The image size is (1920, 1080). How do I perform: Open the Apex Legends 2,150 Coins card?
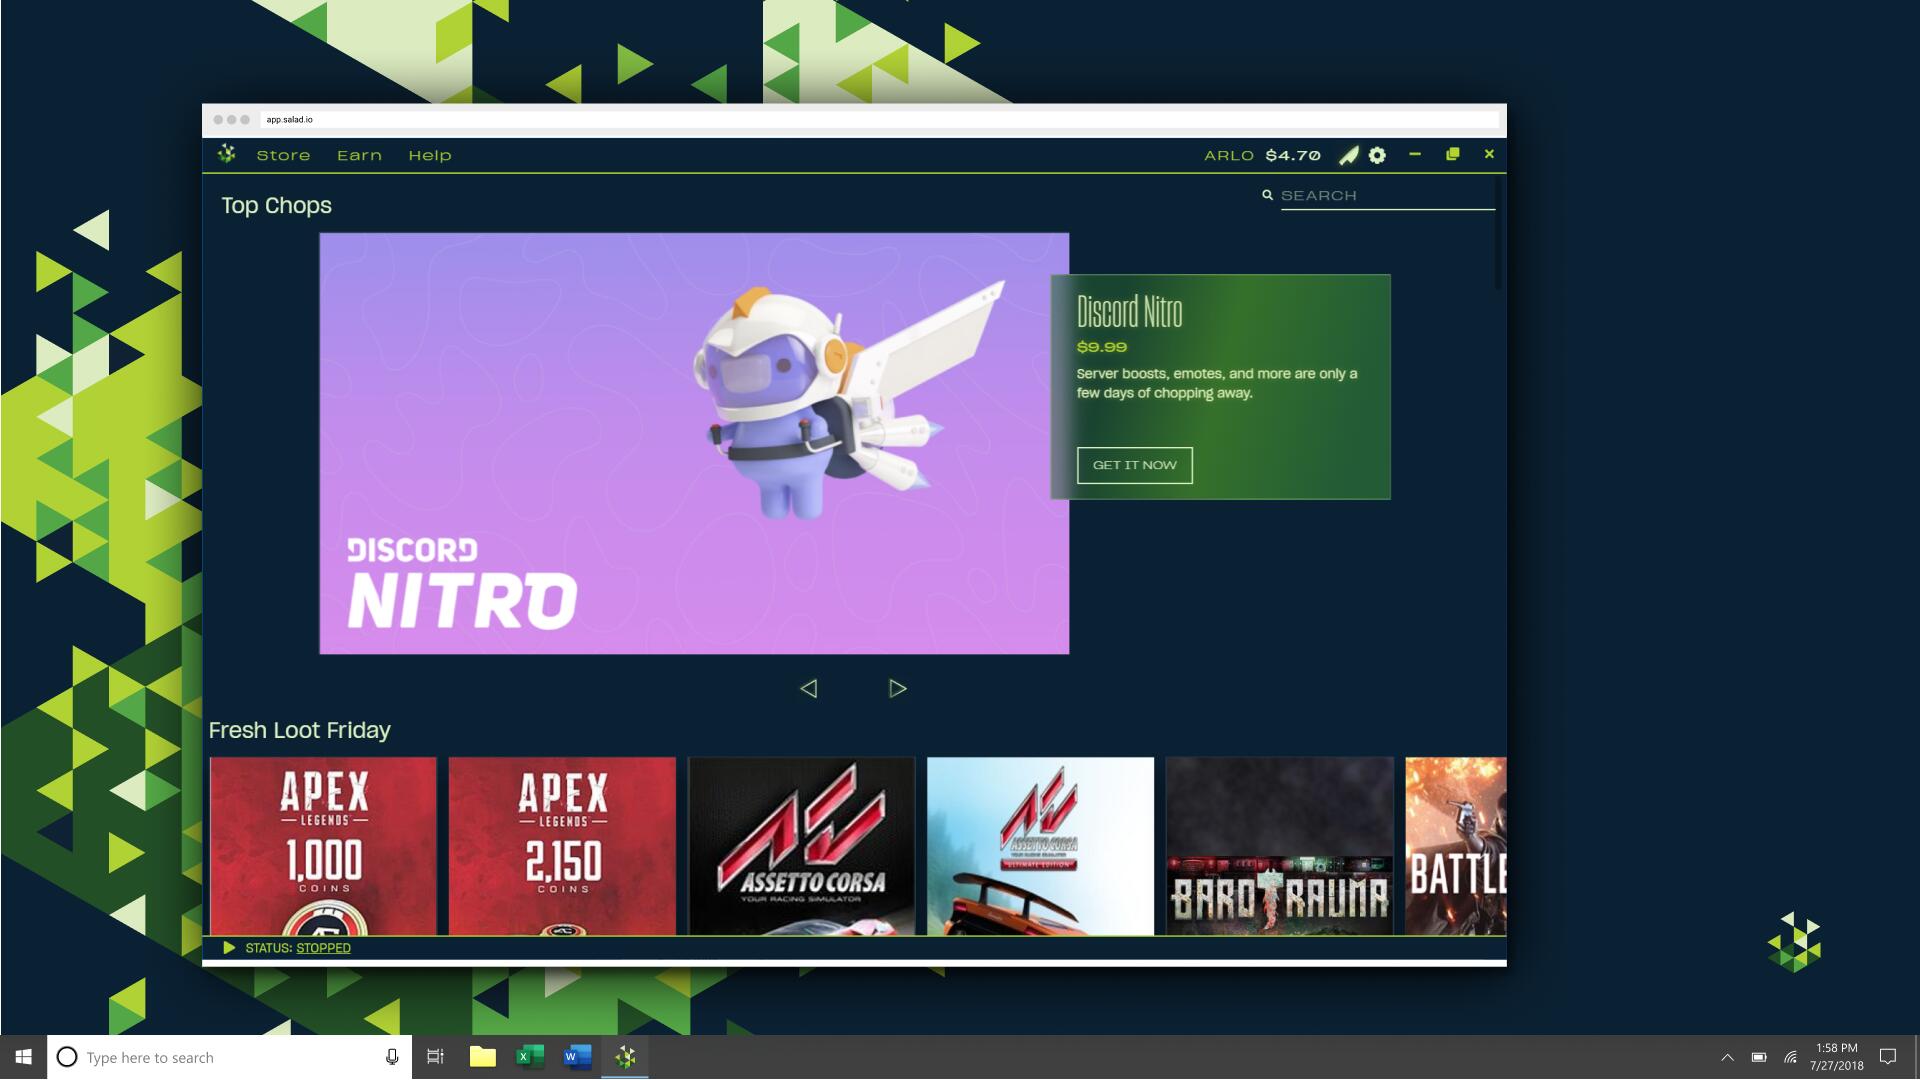point(562,846)
